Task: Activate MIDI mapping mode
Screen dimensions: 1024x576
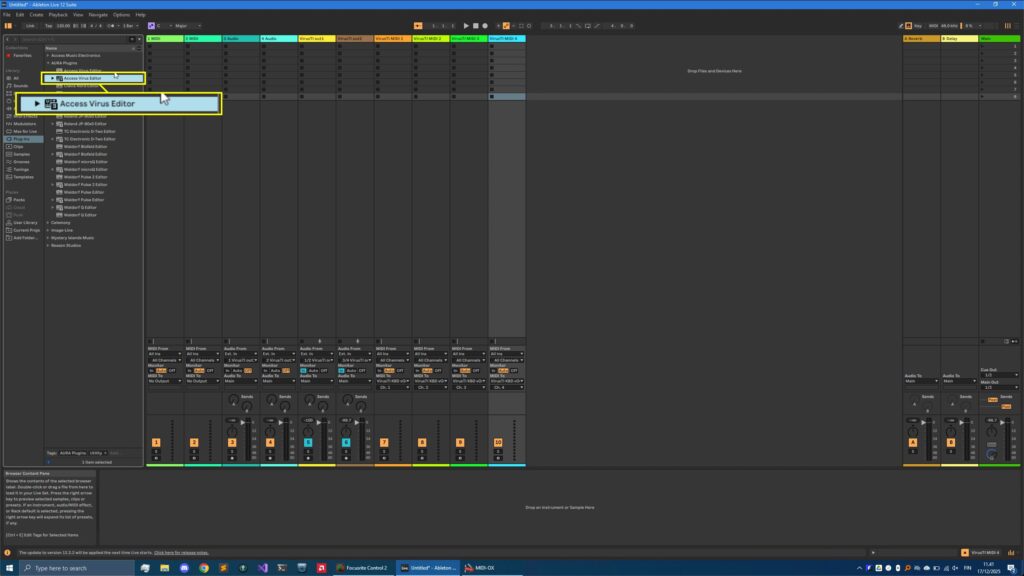Action: tap(932, 25)
